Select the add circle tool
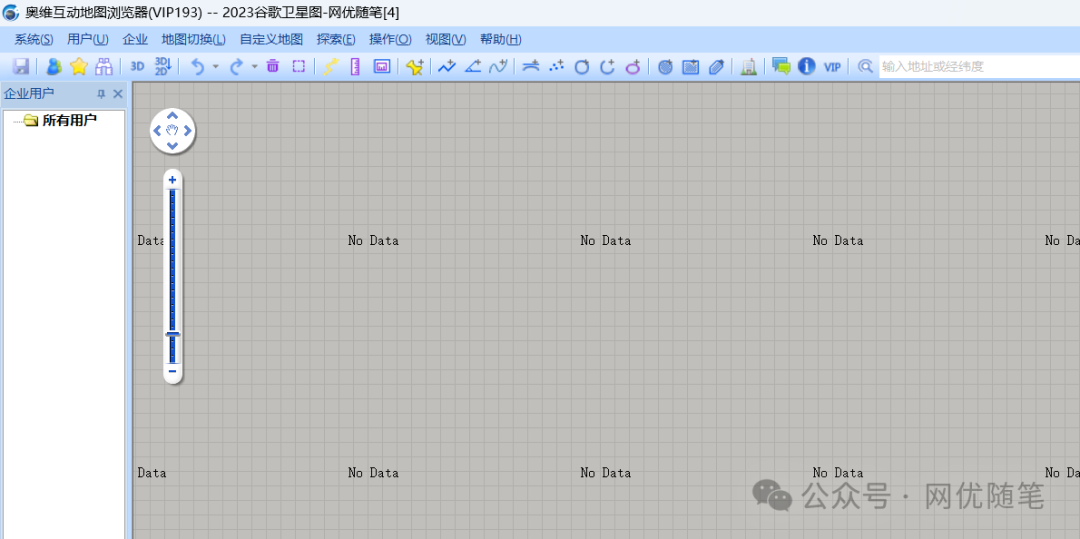 [582, 66]
